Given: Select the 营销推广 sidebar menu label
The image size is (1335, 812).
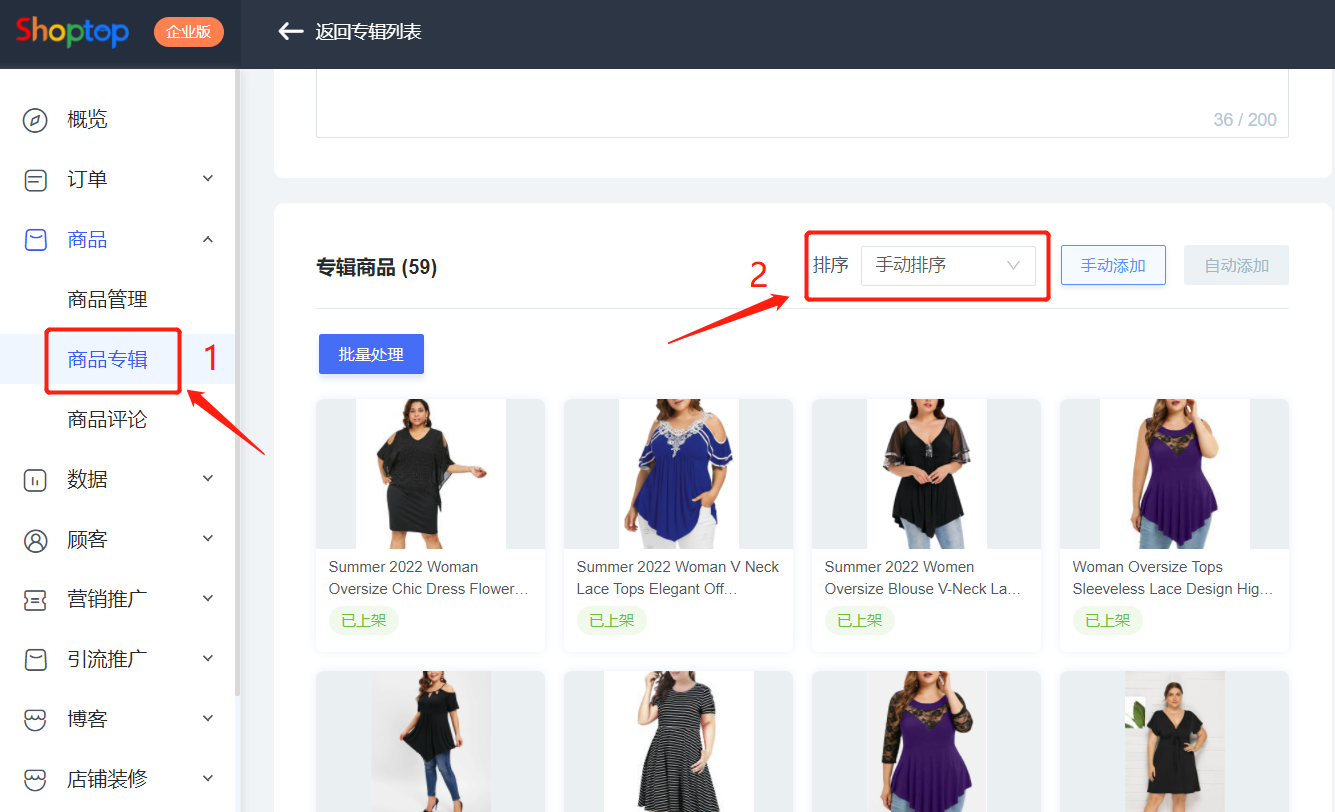Looking at the screenshot, I should click(108, 600).
